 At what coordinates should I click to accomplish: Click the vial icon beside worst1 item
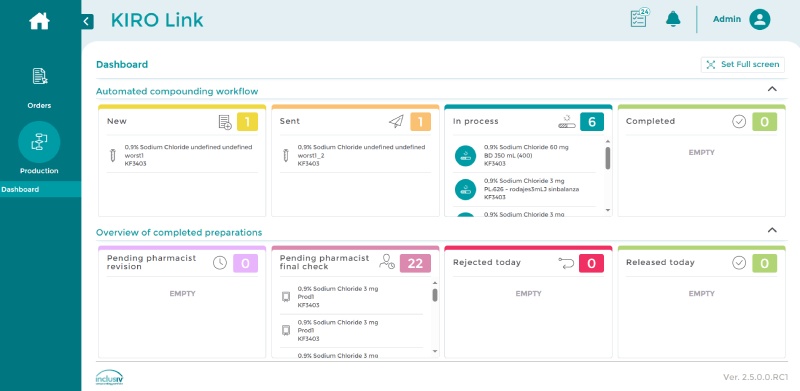click(112, 156)
